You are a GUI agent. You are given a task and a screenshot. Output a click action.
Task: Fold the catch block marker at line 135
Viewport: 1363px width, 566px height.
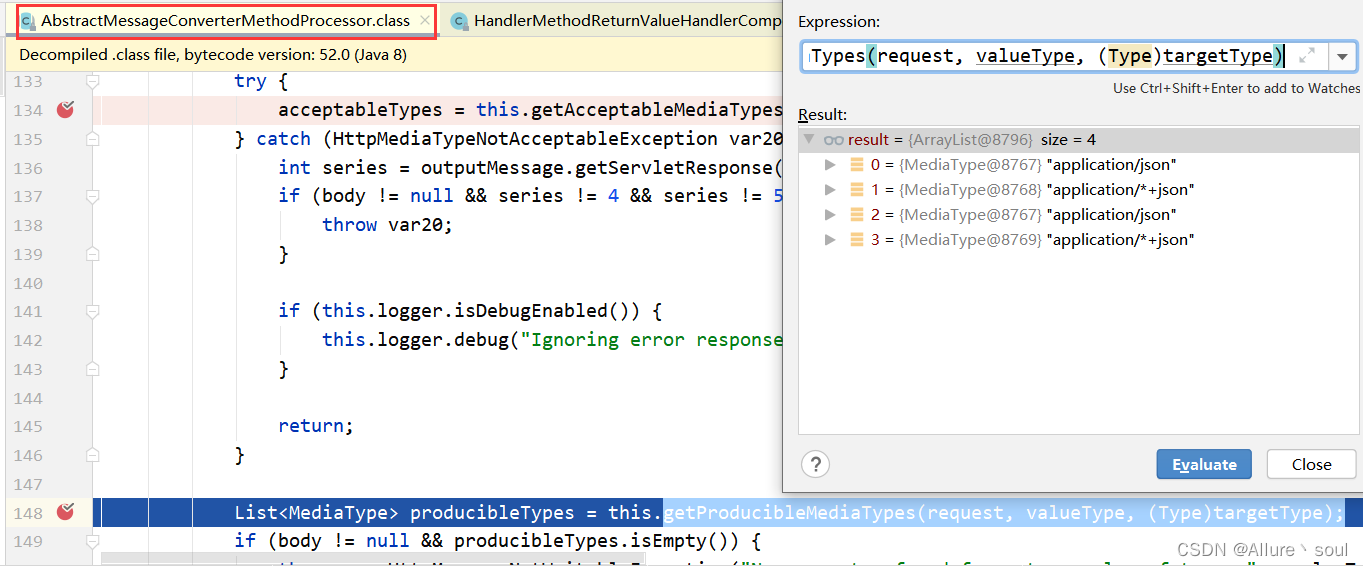[93, 139]
